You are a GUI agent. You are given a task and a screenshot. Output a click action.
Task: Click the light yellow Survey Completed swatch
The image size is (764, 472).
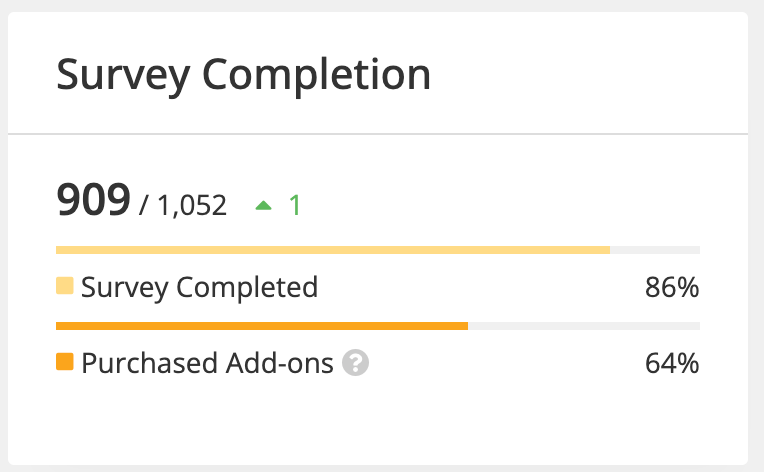point(65,288)
